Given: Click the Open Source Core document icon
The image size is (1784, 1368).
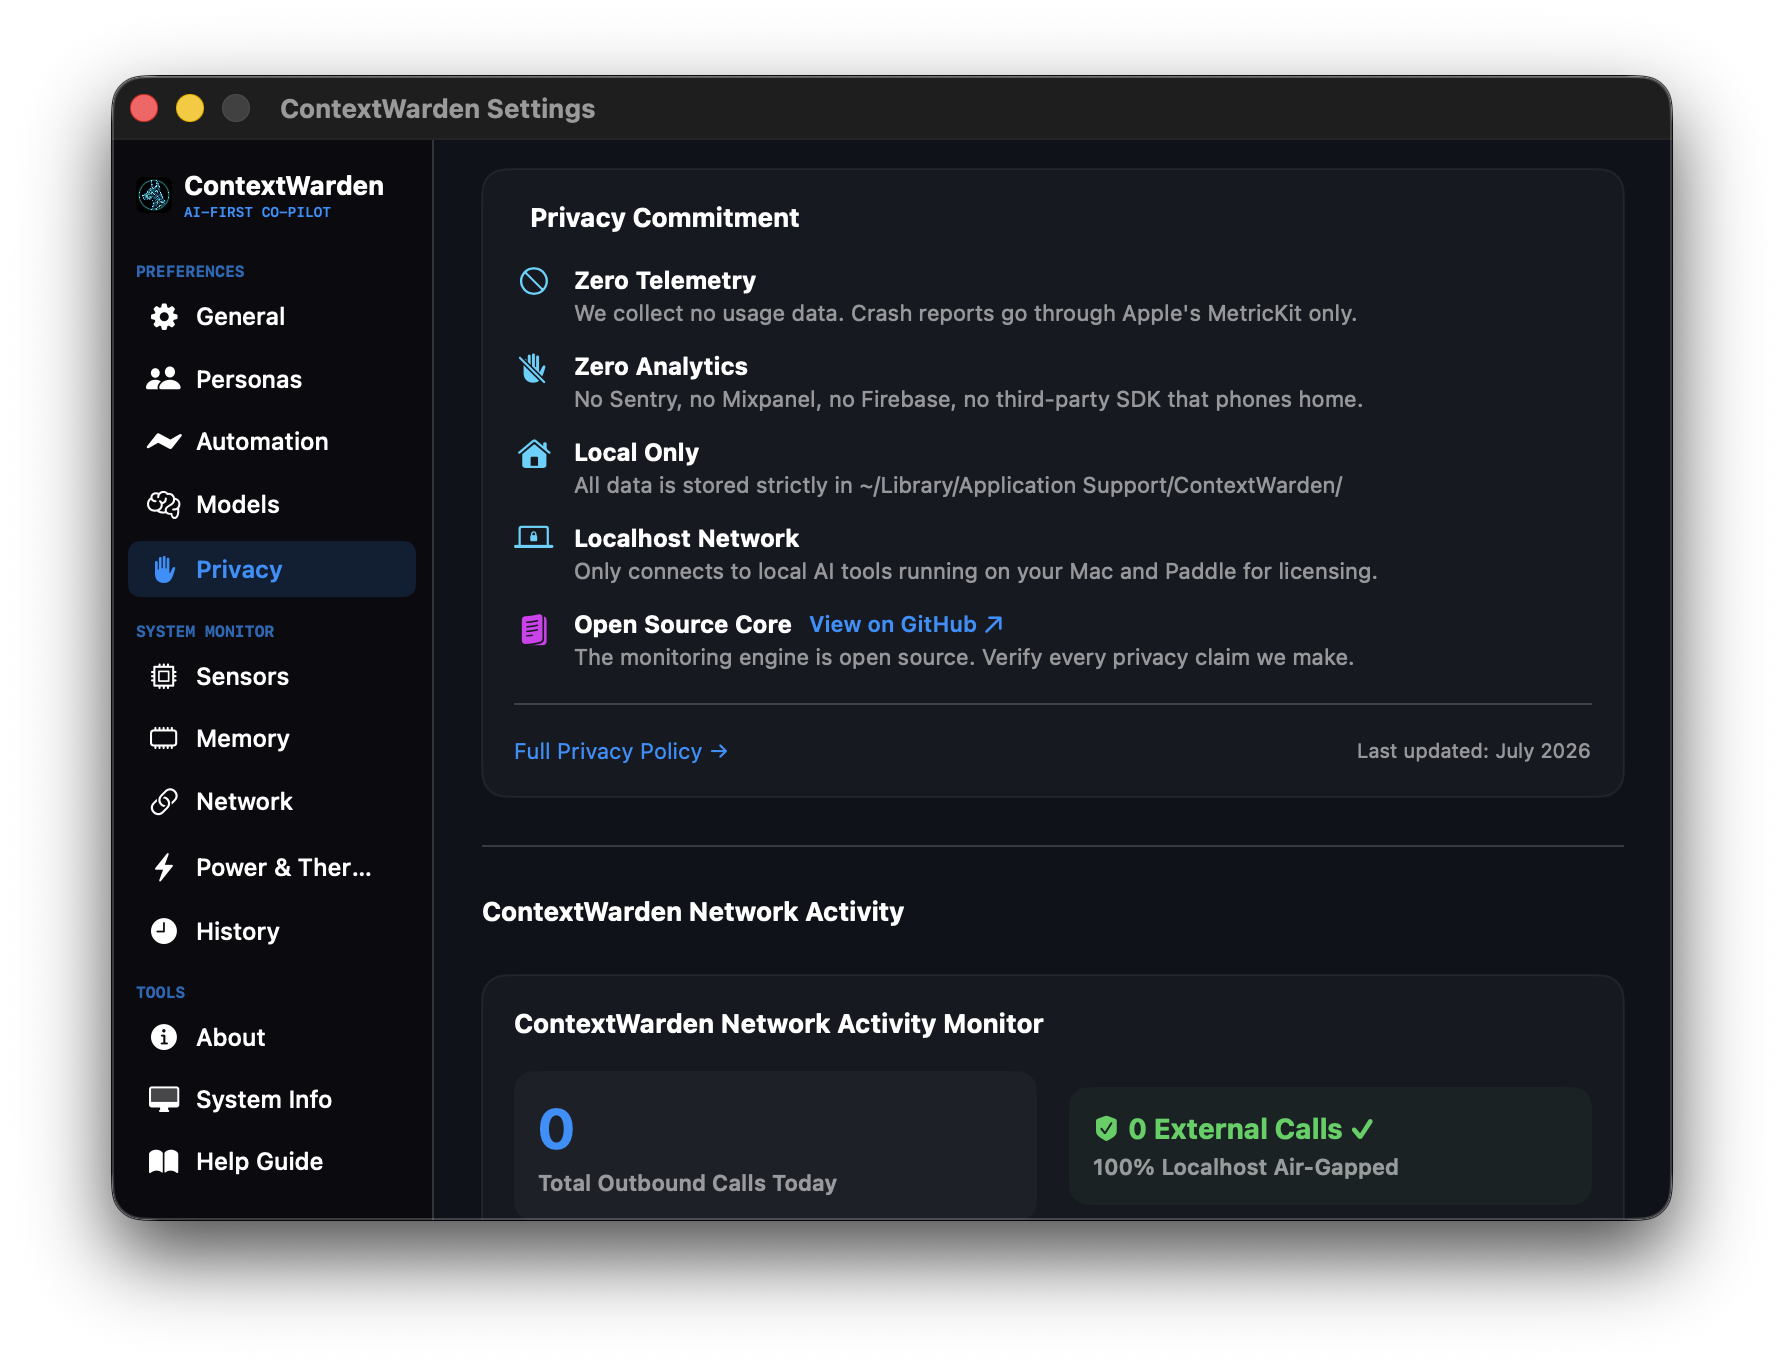Looking at the screenshot, I should (x=534, y=629).
